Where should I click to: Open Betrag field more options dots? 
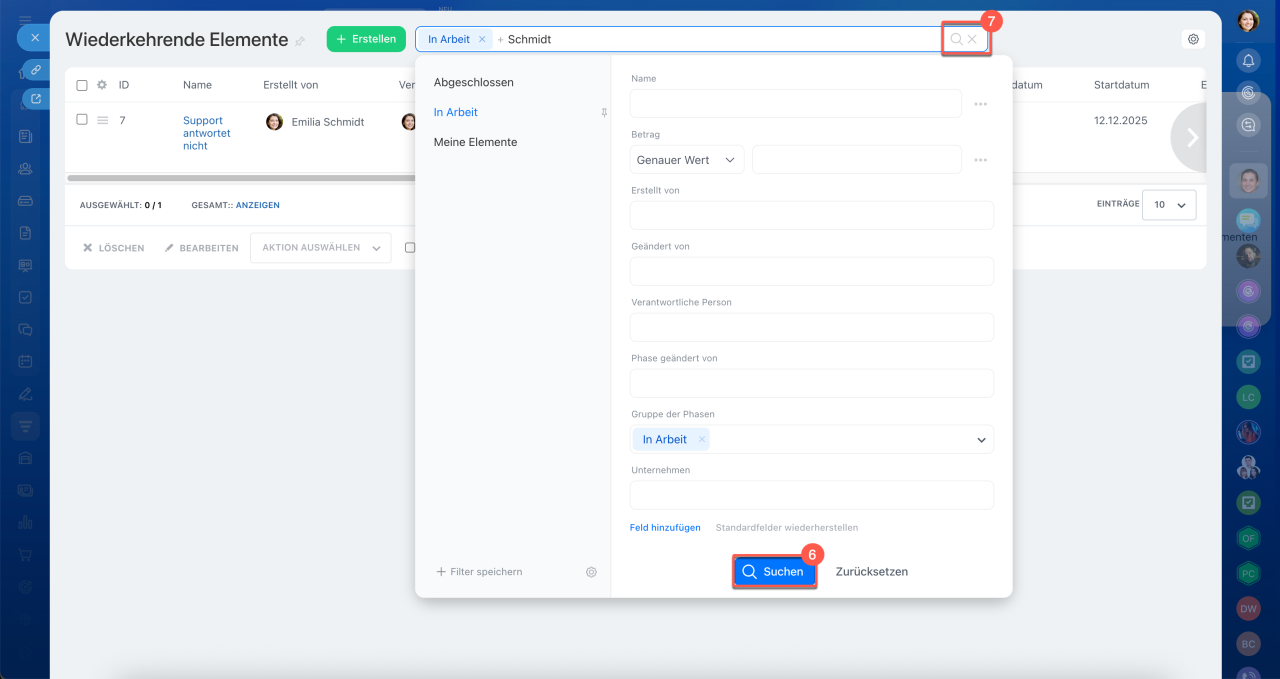pos(980,160)
